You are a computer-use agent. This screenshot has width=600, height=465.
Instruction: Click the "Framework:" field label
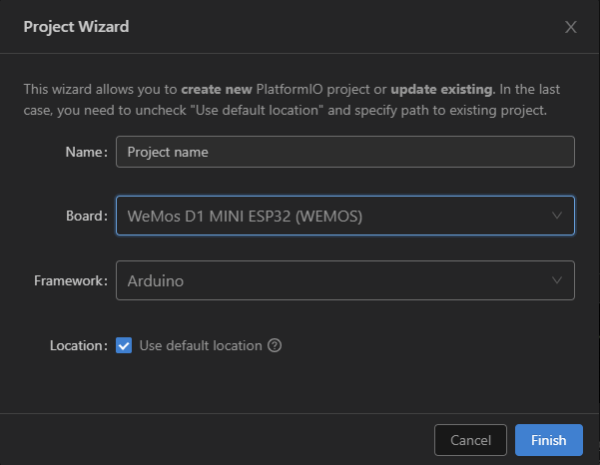pyautogui.click(x=71, y=281)
